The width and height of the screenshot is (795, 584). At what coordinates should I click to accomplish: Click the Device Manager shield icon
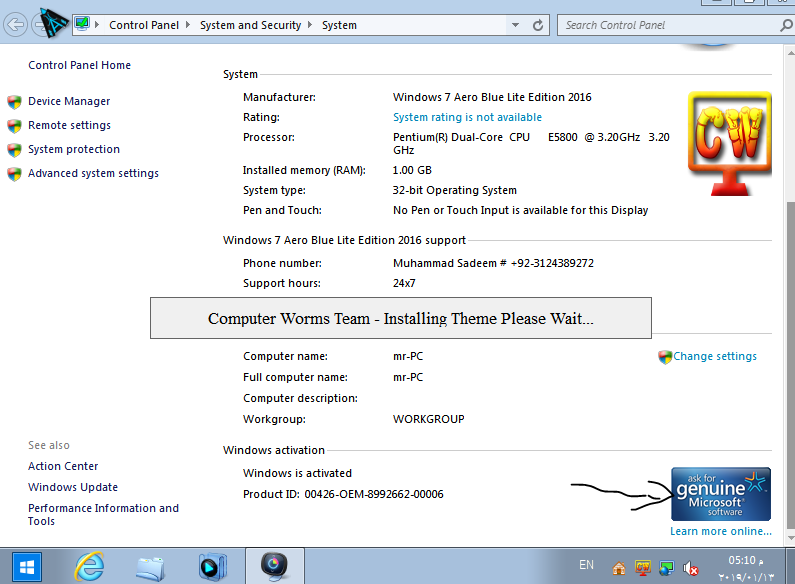point(14,102)
